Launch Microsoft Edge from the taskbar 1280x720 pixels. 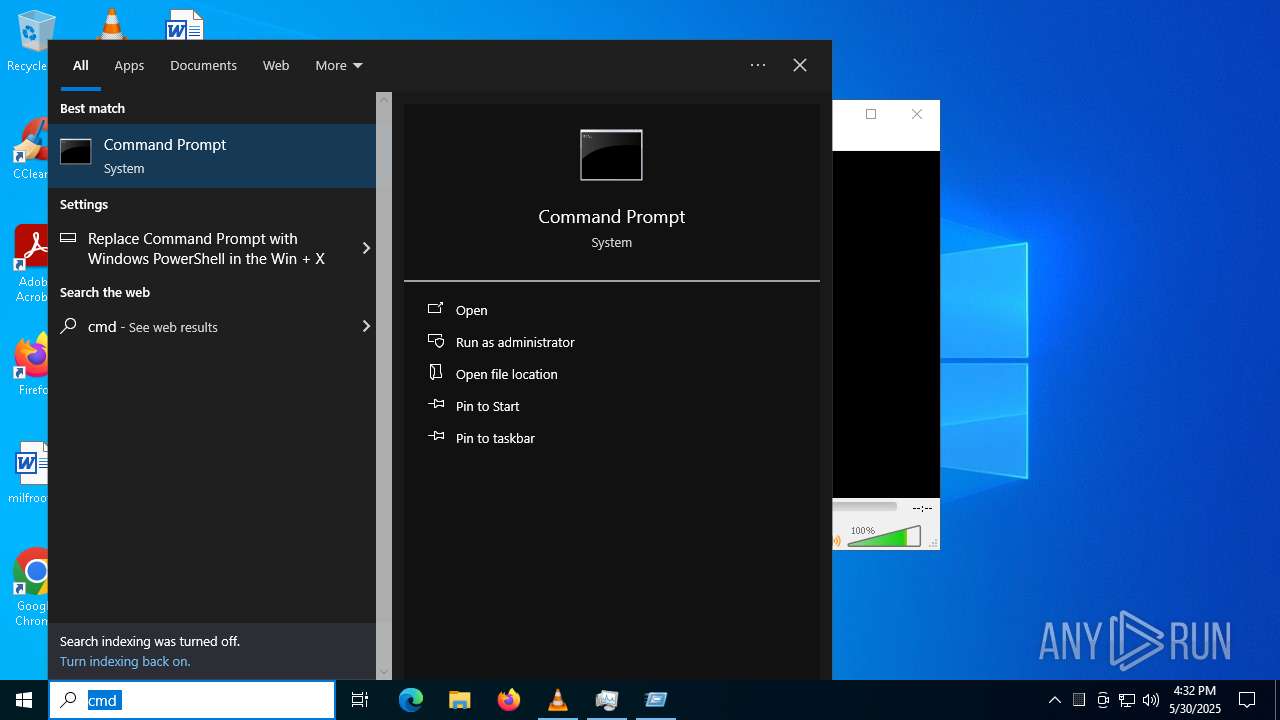(x=411, y=700)
